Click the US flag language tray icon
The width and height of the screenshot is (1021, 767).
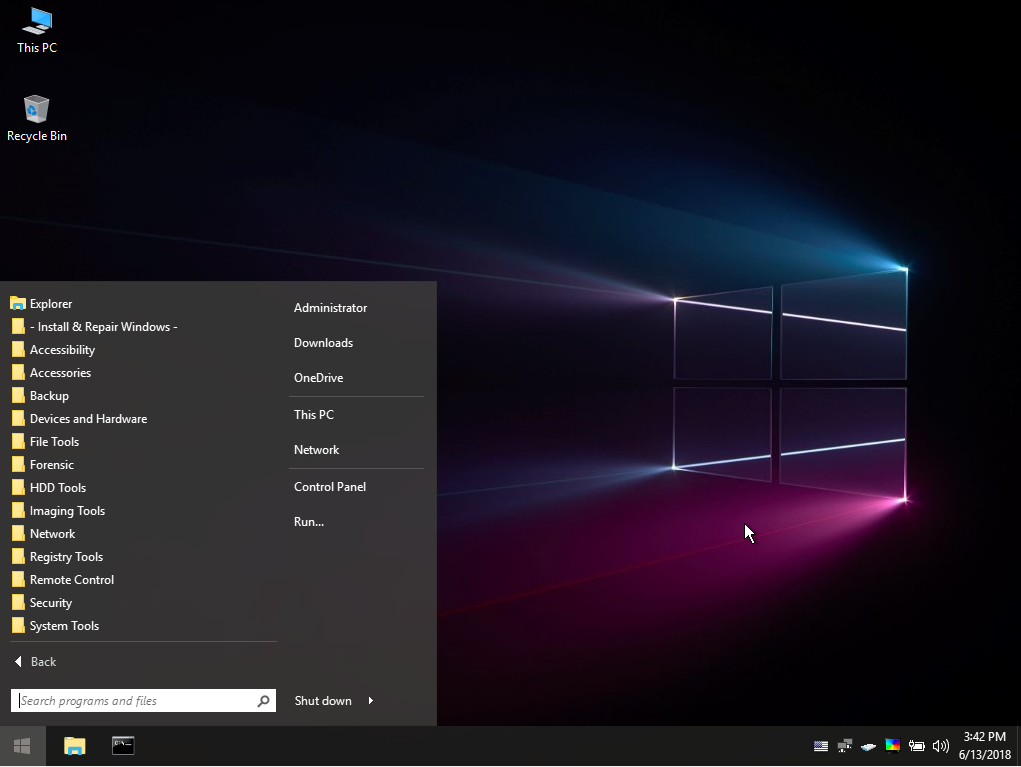click(x=821, y=746)
